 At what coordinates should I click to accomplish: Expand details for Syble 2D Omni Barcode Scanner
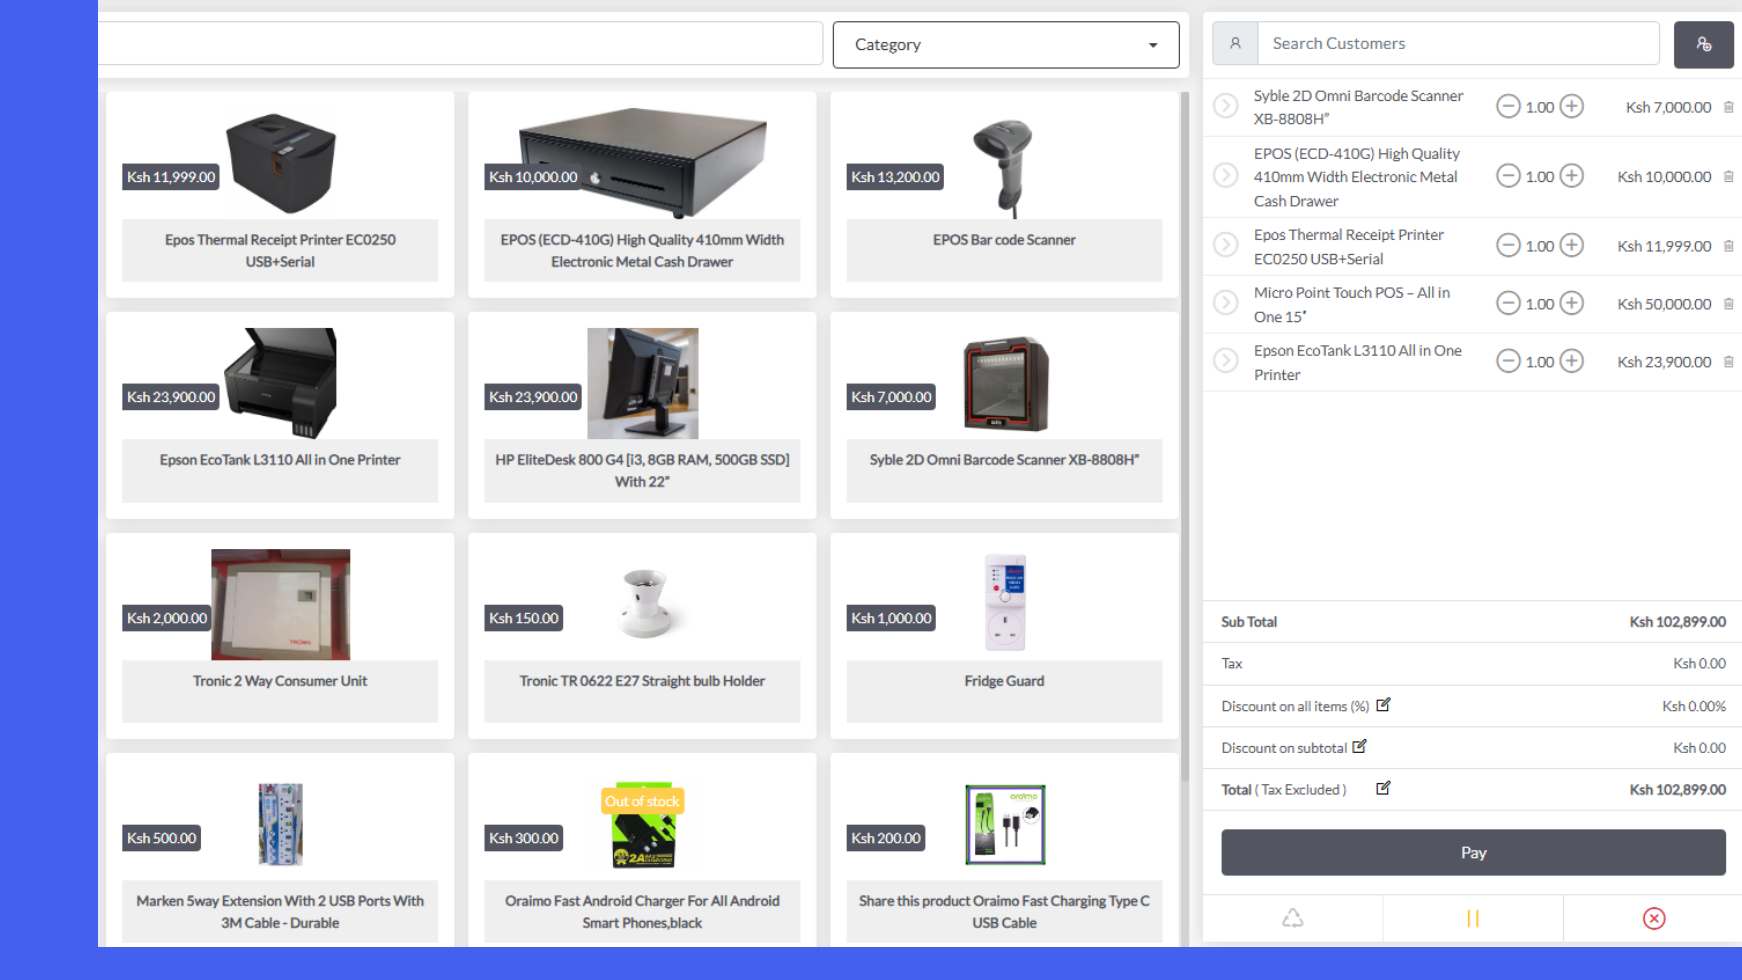click(x=1225, y=106)
